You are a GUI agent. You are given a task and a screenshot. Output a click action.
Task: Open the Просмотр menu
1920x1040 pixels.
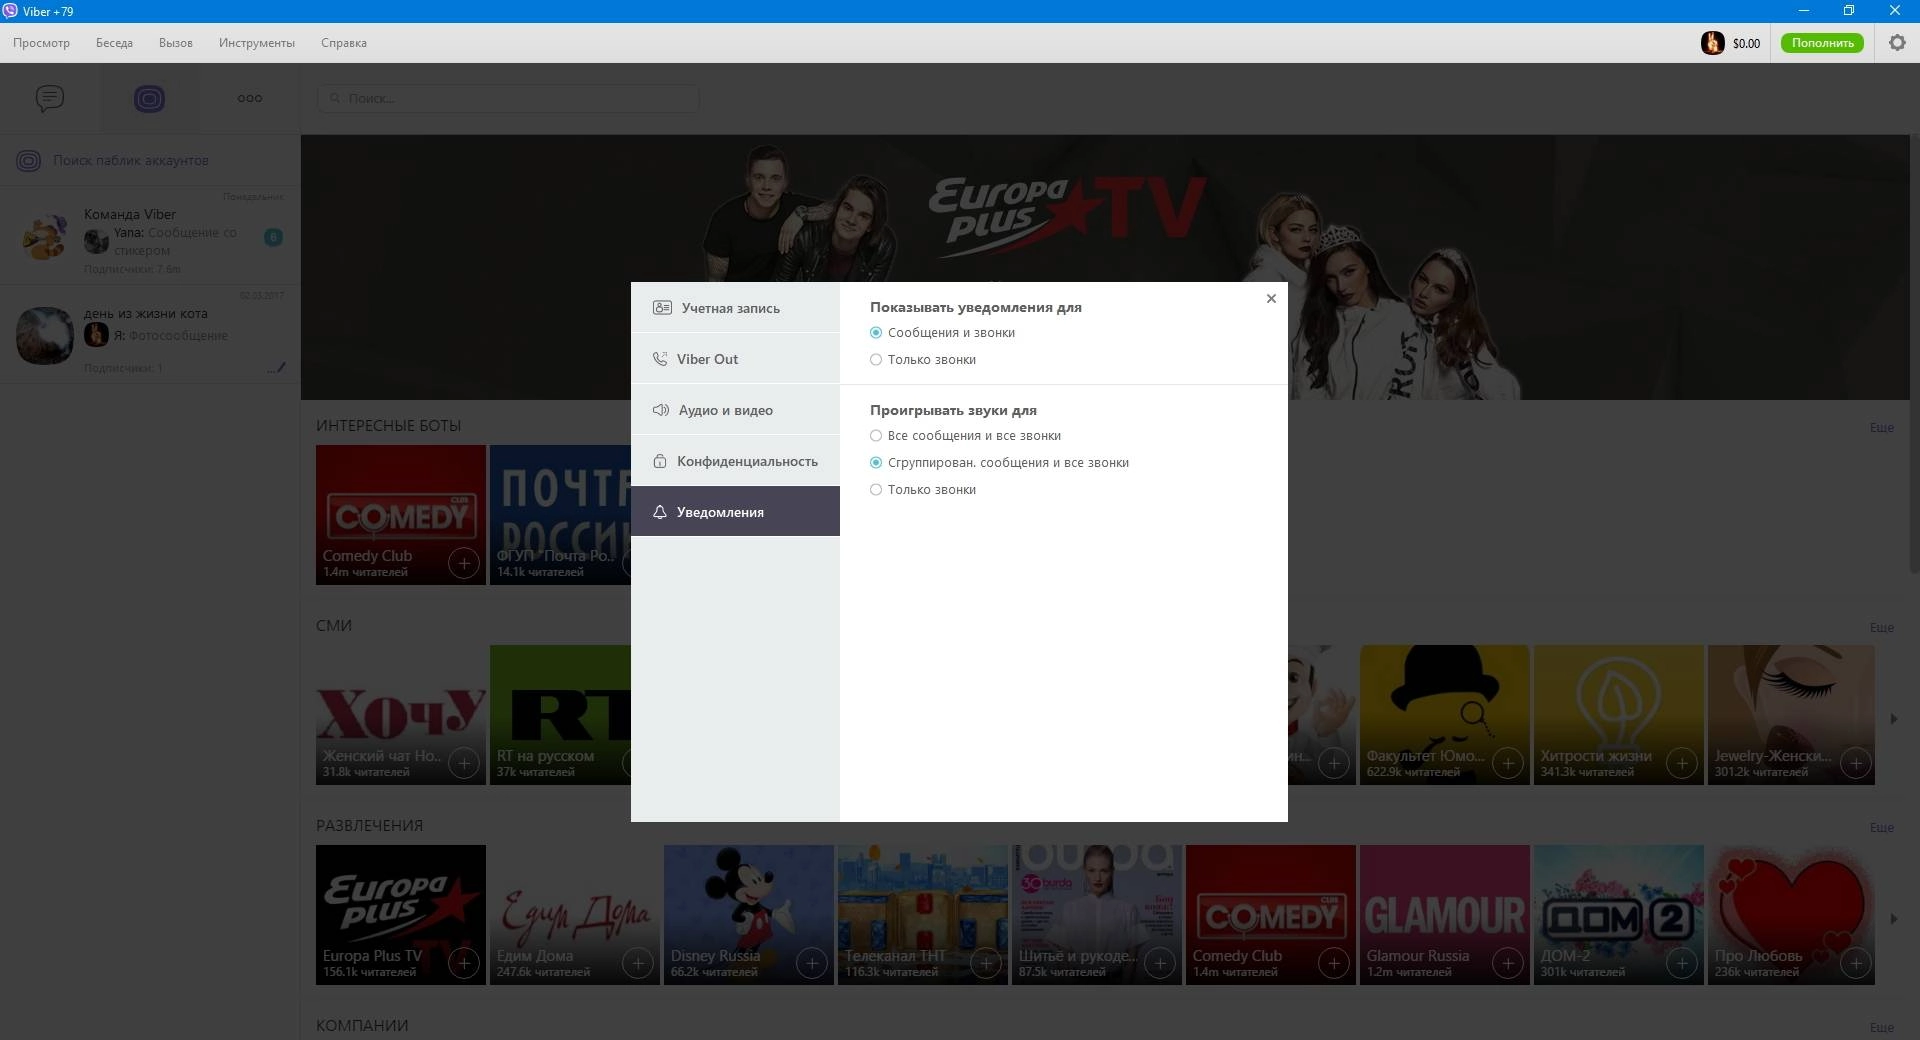[41, 43]
